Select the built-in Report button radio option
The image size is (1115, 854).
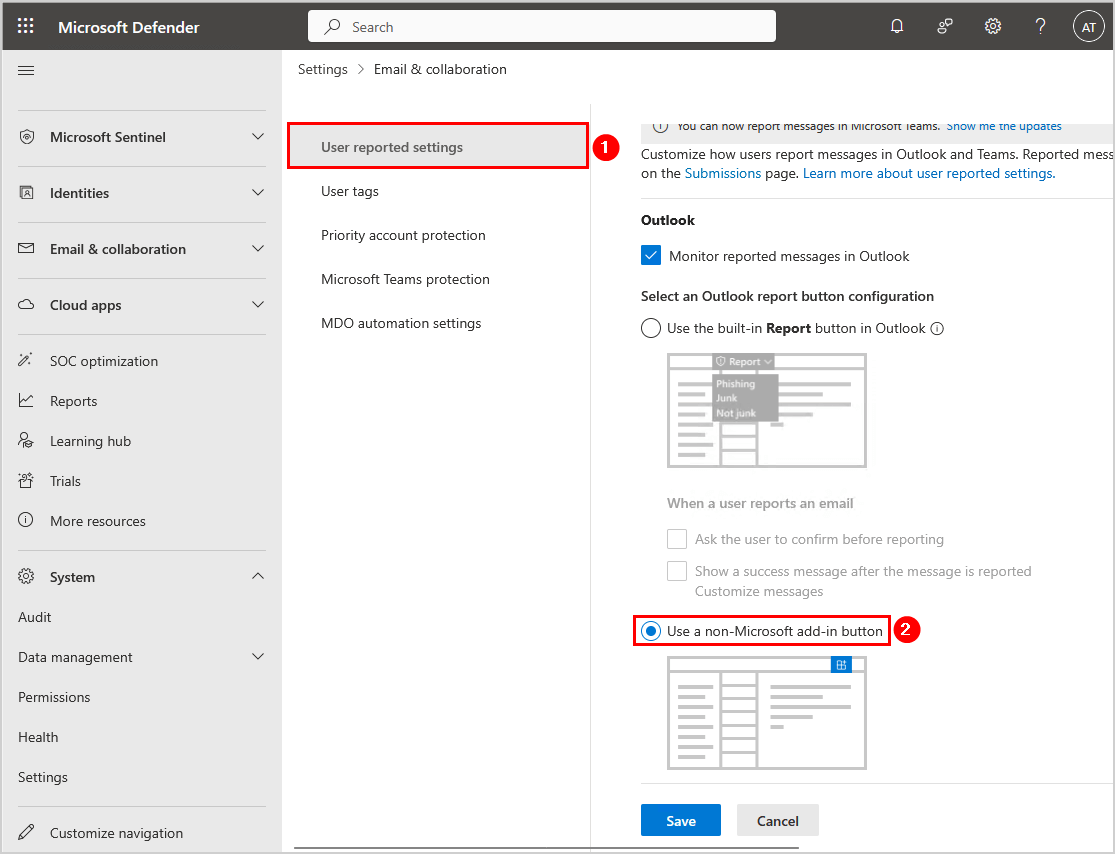click(651, 328)
